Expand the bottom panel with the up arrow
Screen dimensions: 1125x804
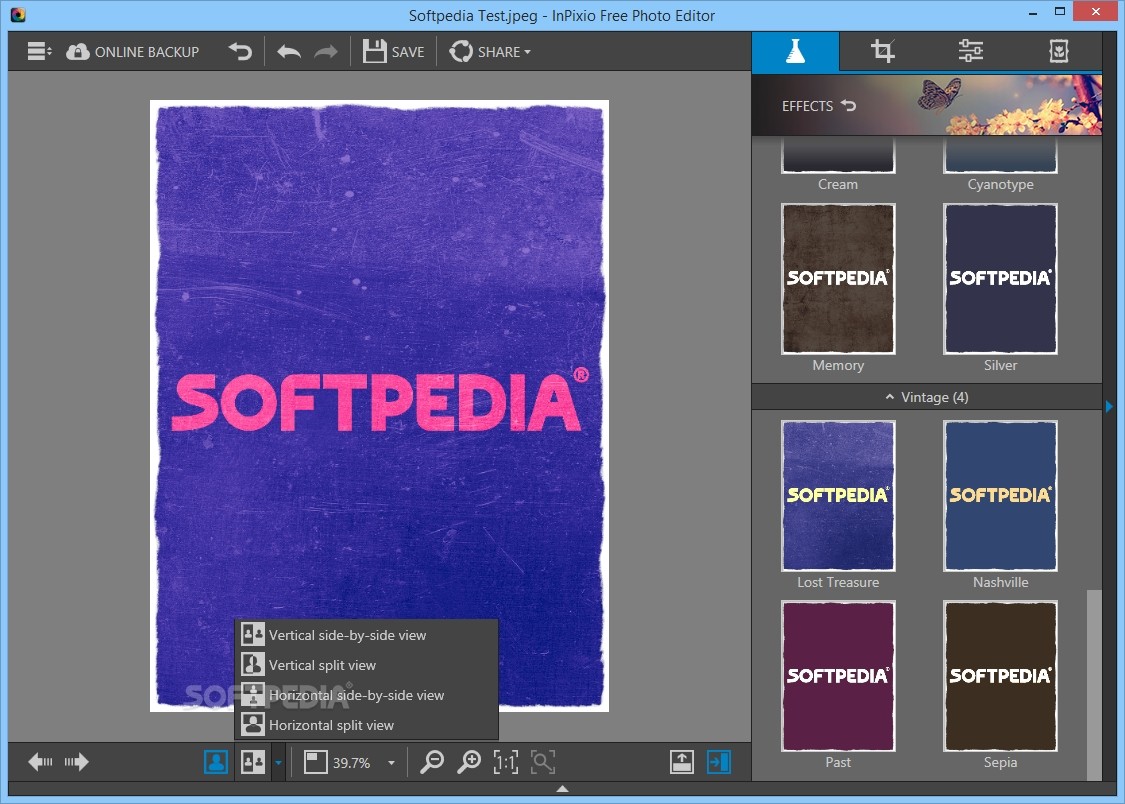[x=562, y=789]
